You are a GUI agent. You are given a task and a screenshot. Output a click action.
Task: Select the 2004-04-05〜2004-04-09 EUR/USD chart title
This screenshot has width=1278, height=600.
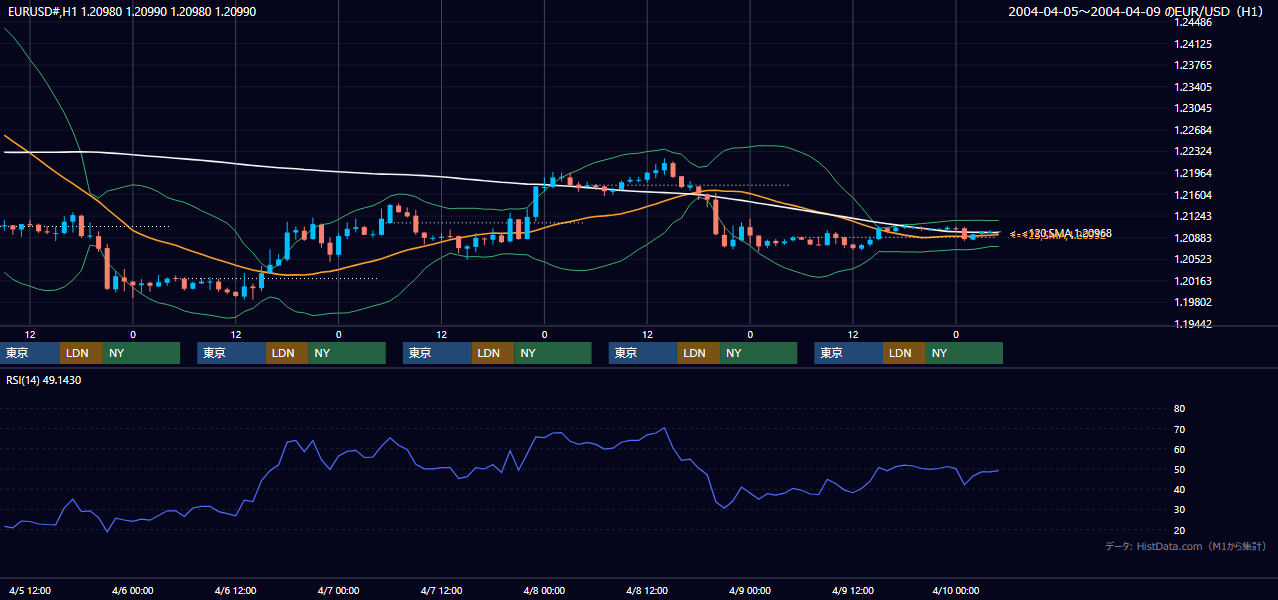tap(1137, 12)
